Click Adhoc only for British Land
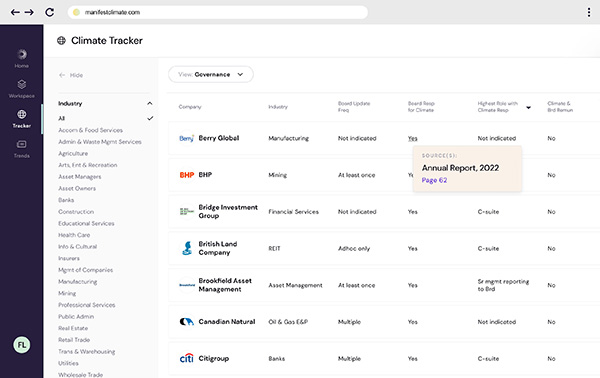This screenshot has width=600, height=378. pyautogui.click(x=354, y=248)
